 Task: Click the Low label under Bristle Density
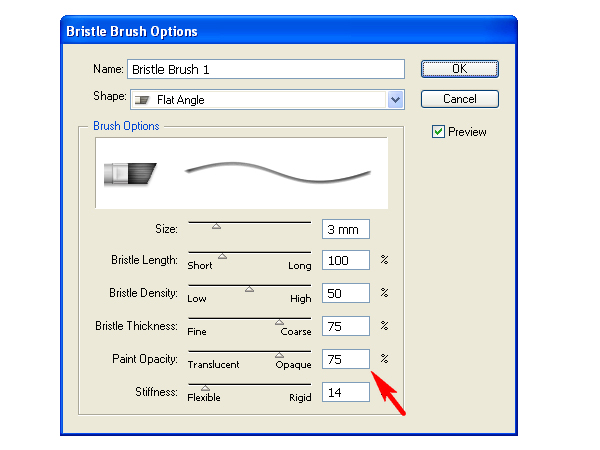point(197,298)
